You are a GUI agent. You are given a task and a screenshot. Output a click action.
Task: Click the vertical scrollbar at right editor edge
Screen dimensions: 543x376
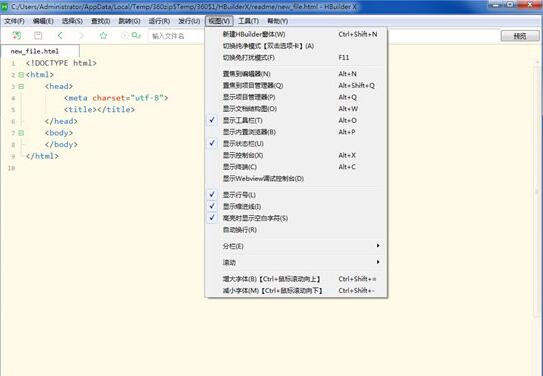pos(537,191)
